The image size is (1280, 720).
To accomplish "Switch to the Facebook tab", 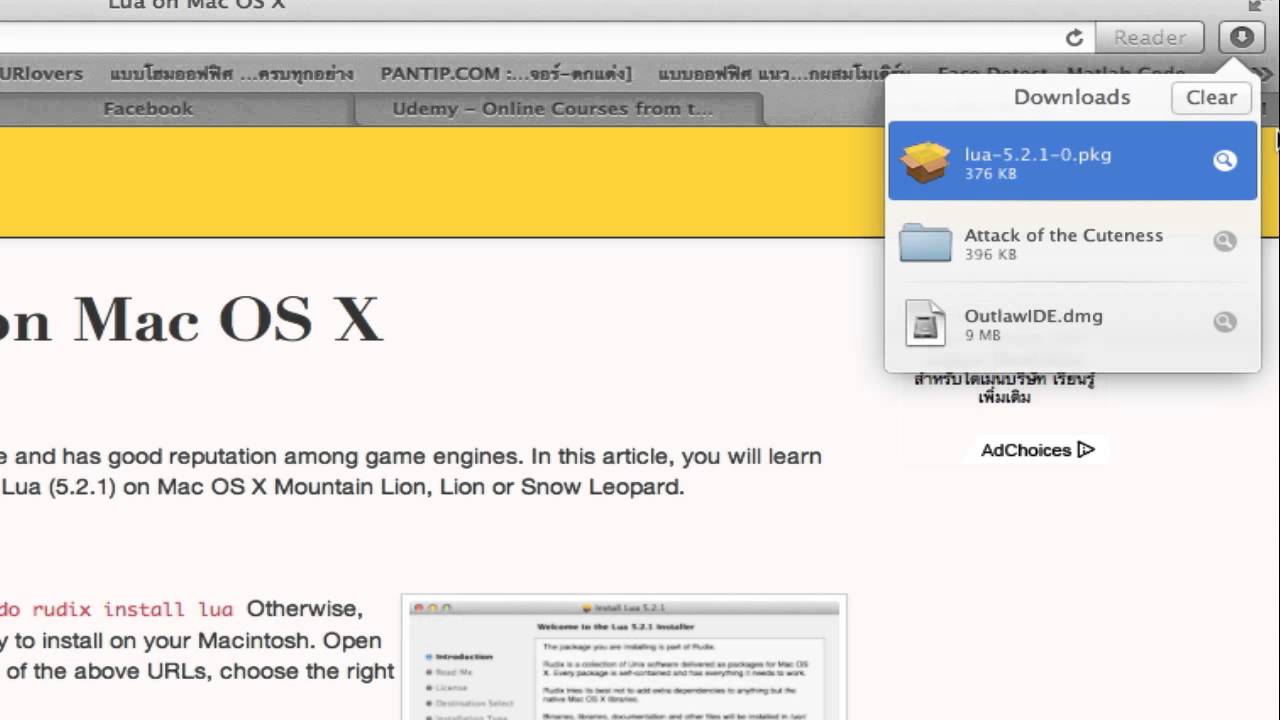I will 148,109.
